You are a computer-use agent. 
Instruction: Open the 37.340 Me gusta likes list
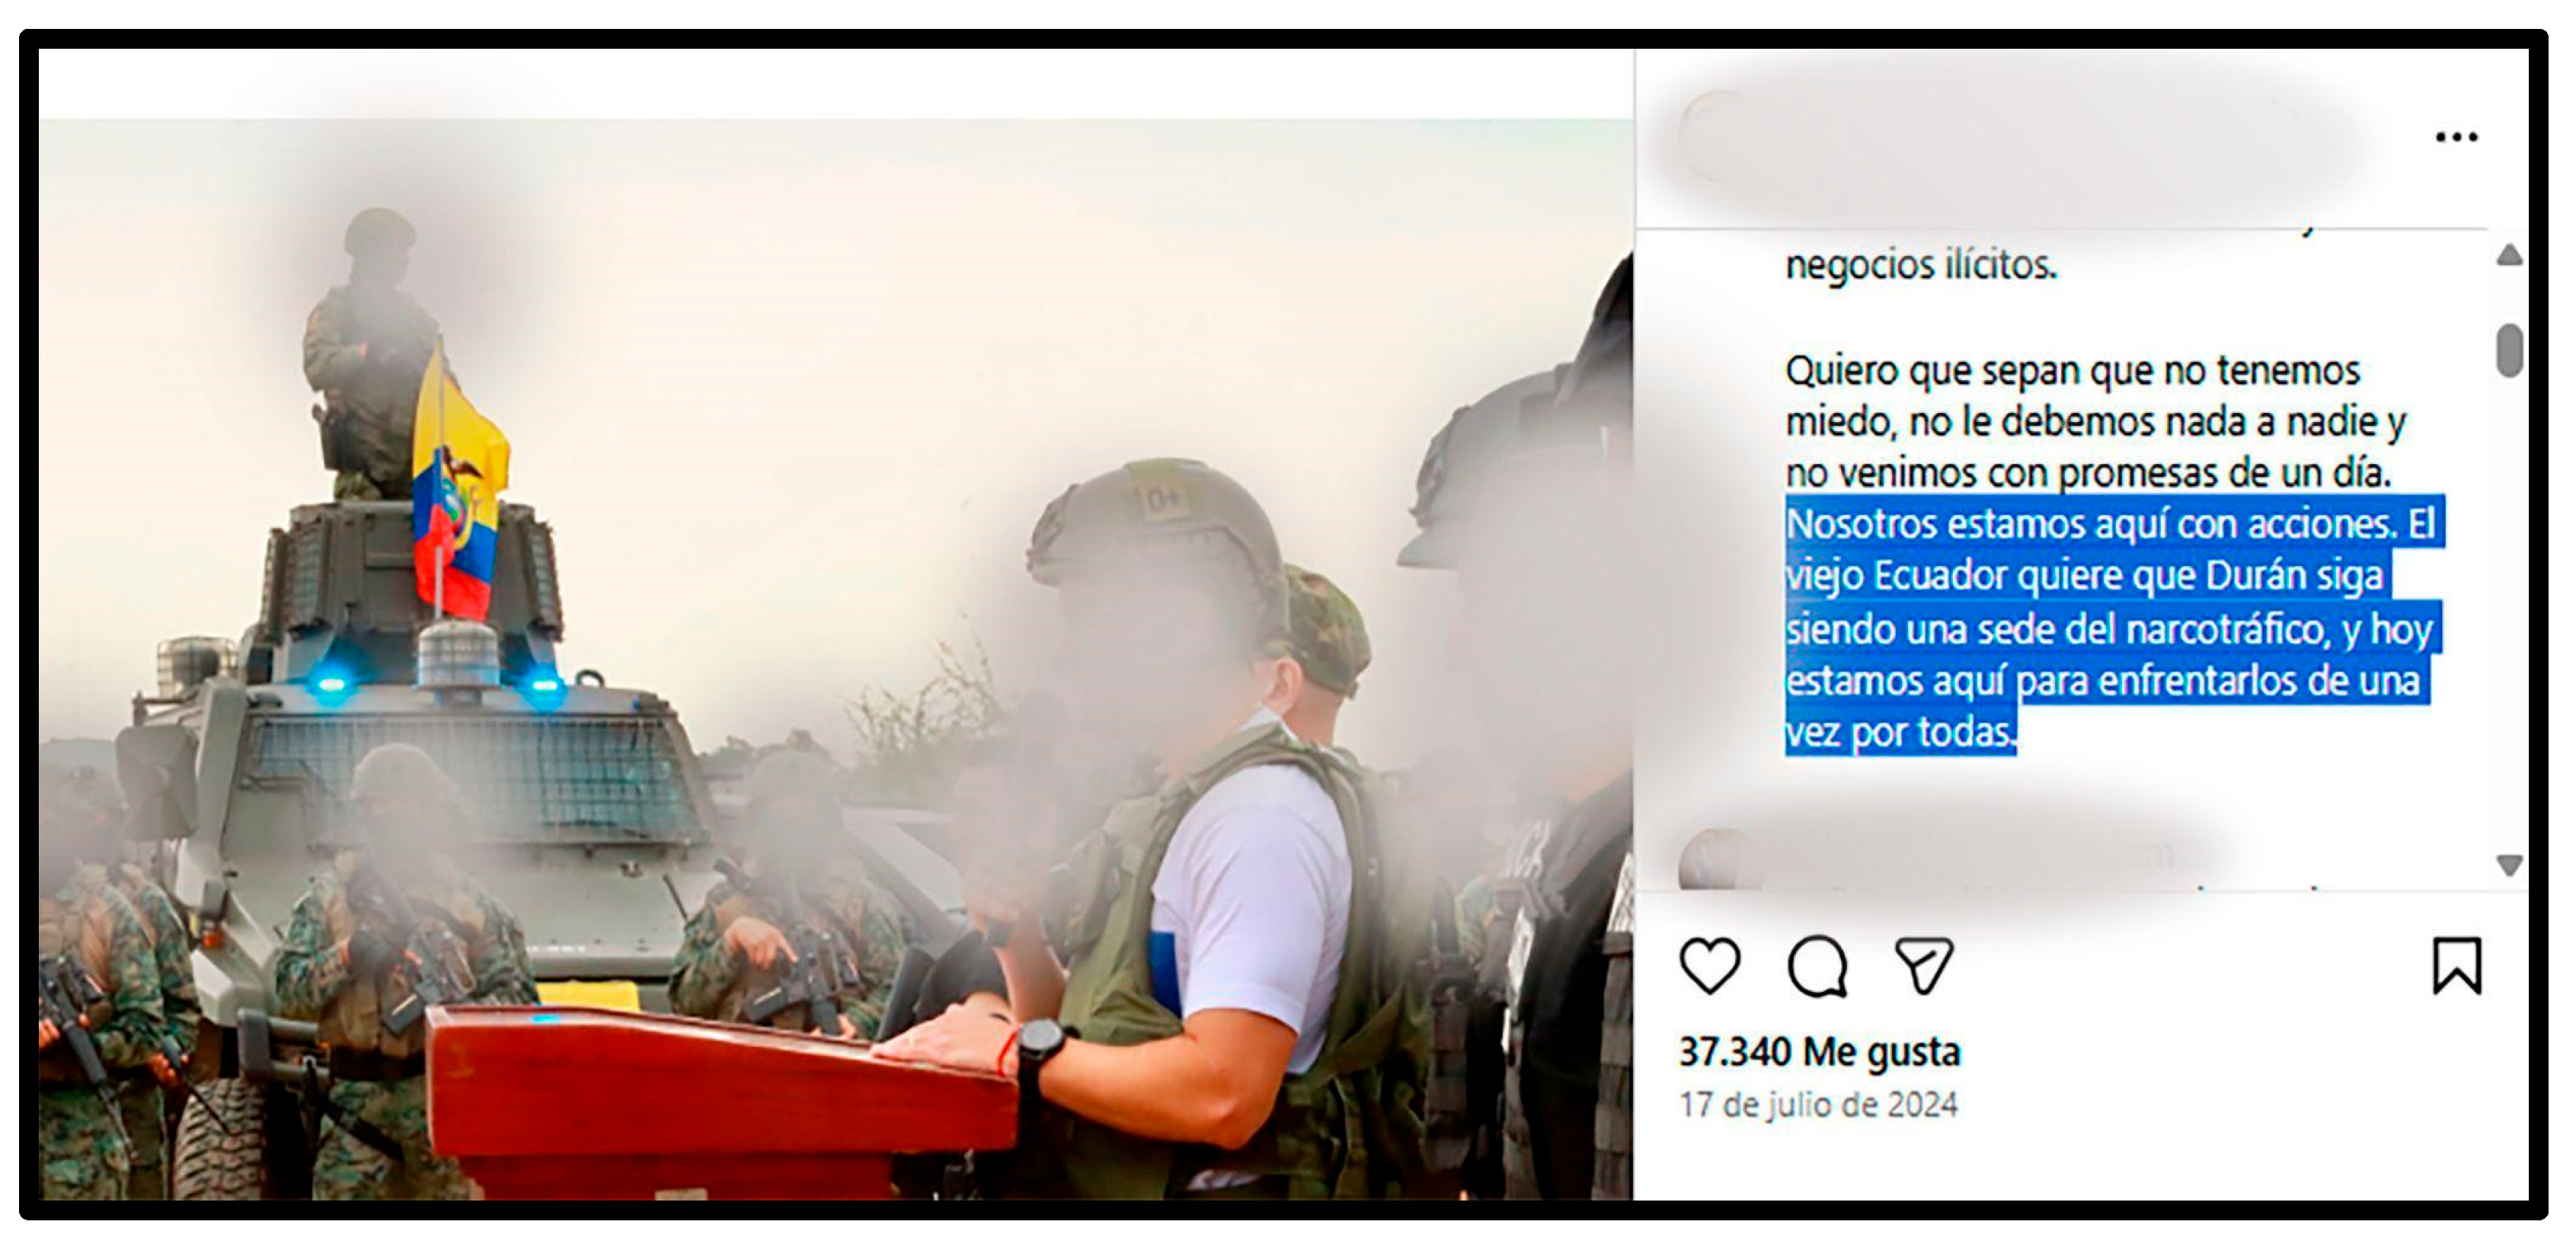[1819, 1052]
